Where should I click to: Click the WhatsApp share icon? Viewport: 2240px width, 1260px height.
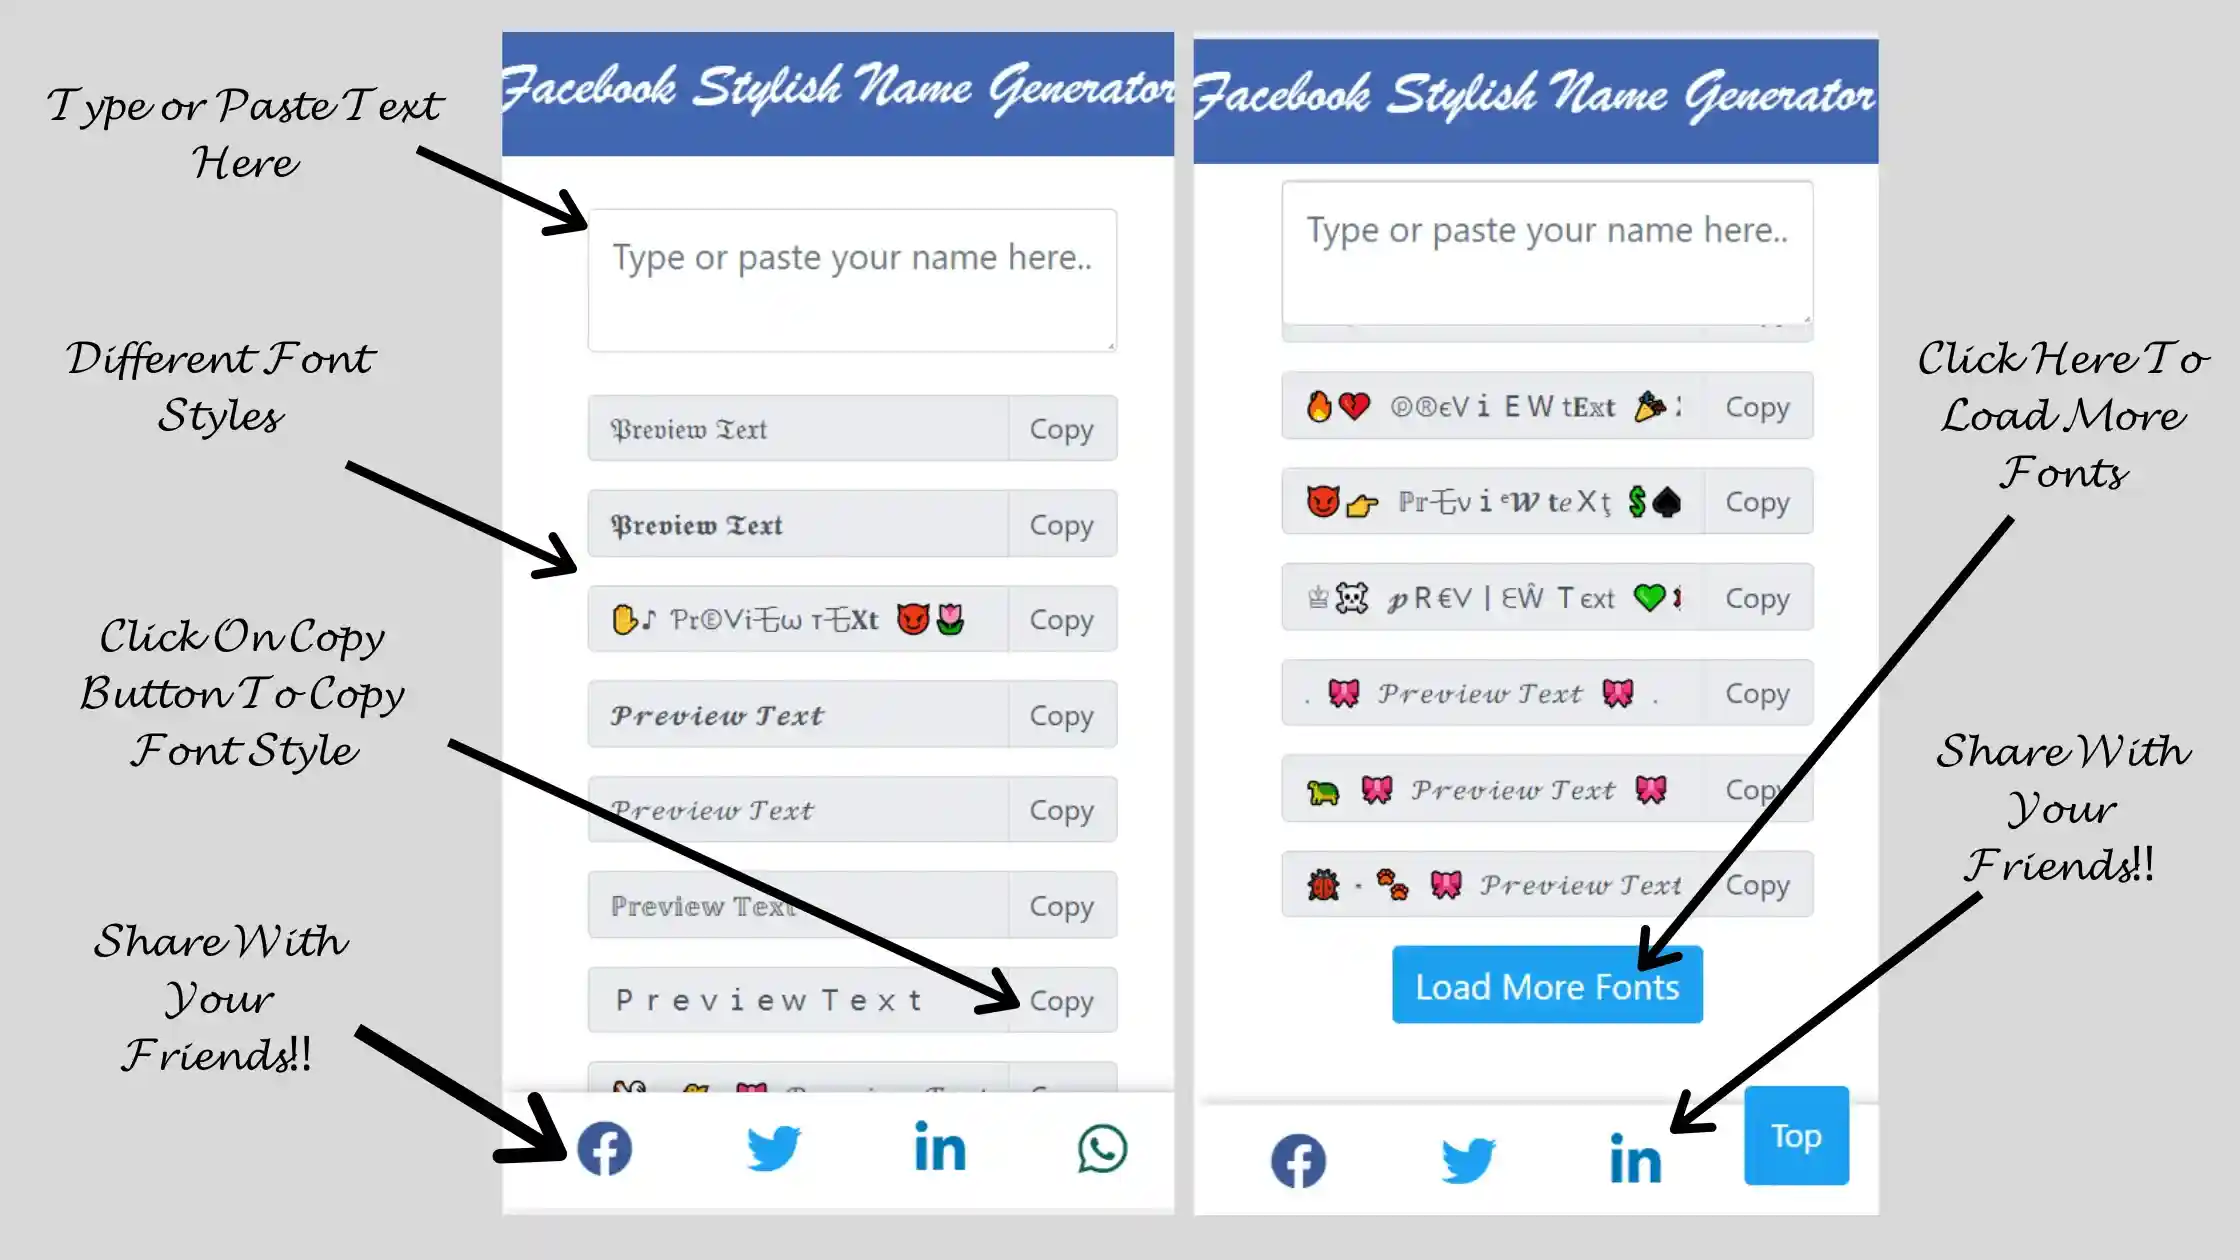pyautogui.click(x=1103, y=1148)
